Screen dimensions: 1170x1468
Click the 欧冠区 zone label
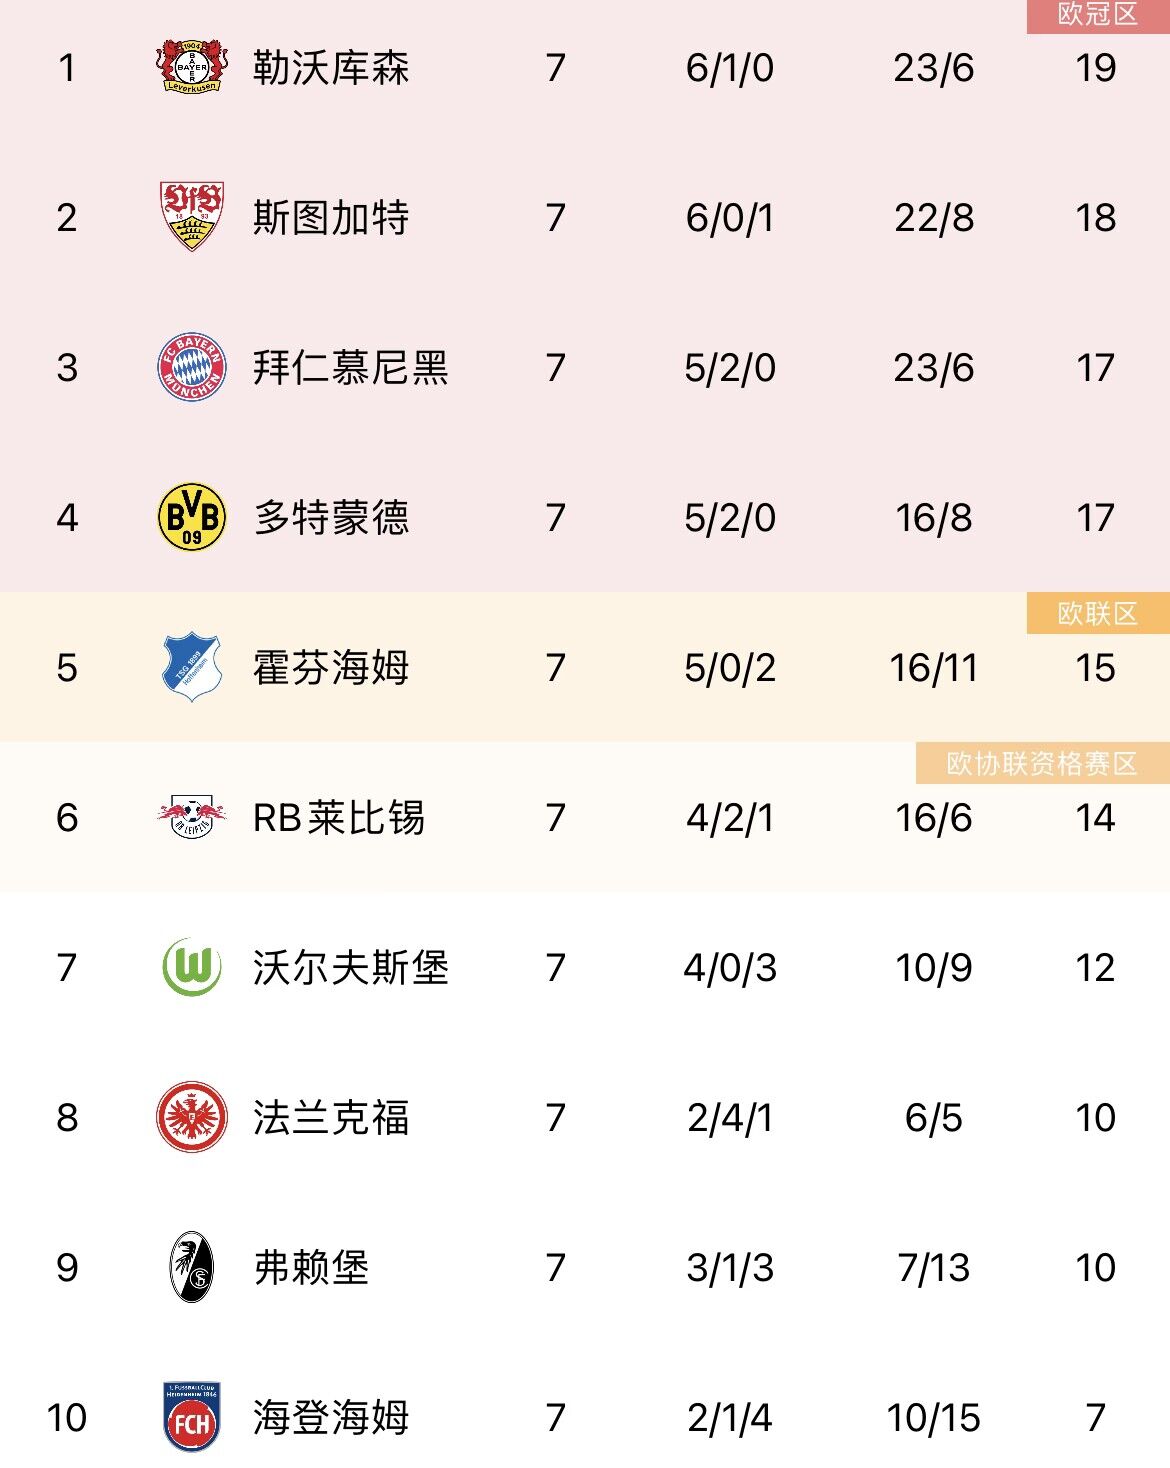(1097, 15)
